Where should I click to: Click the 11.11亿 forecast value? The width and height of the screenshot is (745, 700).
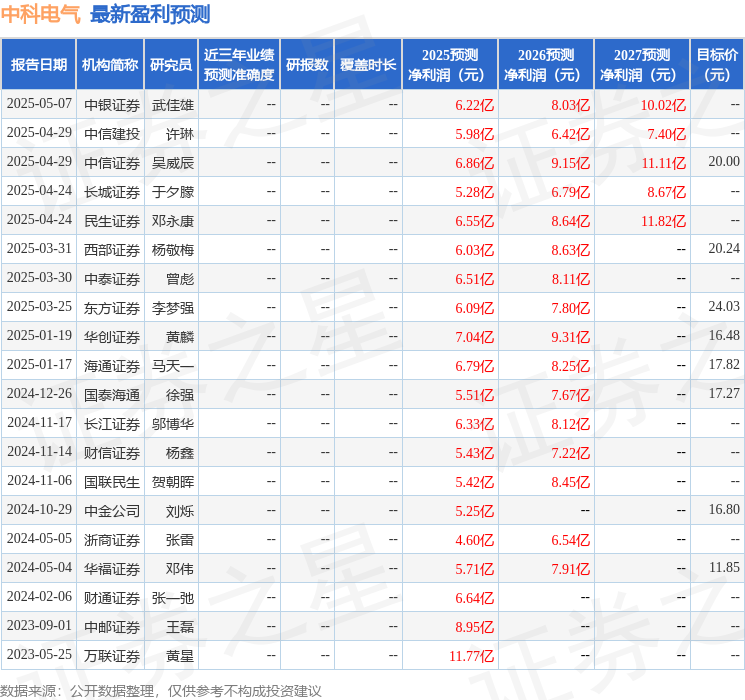[663, 163]
